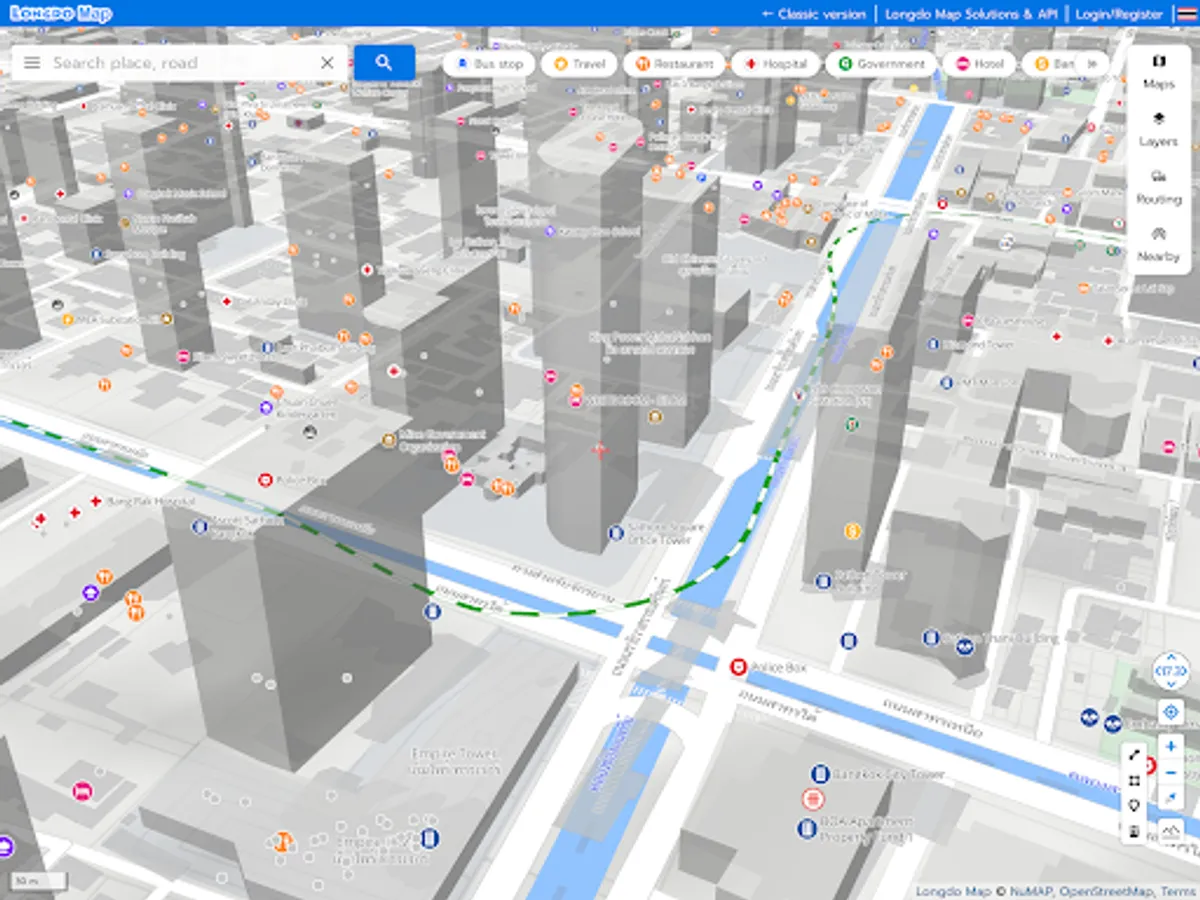Zoom in using the plus icon
The image size is (1200, 900).
point(1171,746)
